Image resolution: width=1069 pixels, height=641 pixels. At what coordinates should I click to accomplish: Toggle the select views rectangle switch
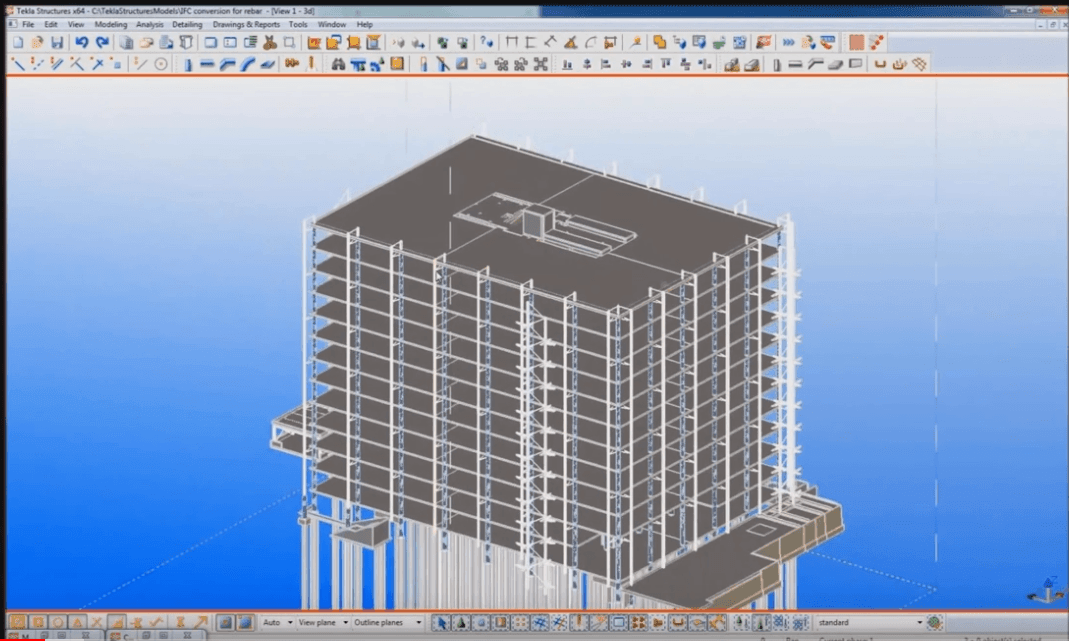click(x=619, y=623)
